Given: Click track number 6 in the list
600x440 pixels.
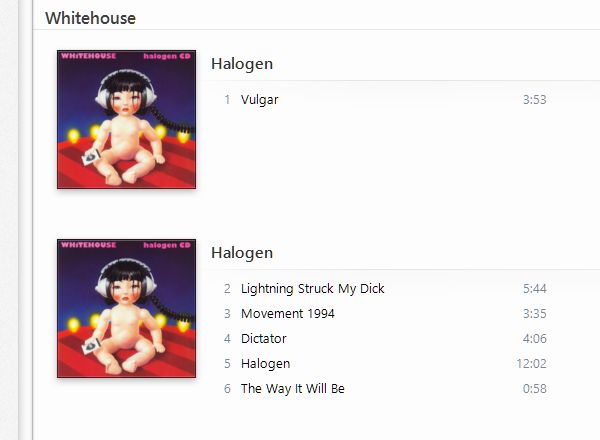Looking at the screenshot, I should point(227,389).
